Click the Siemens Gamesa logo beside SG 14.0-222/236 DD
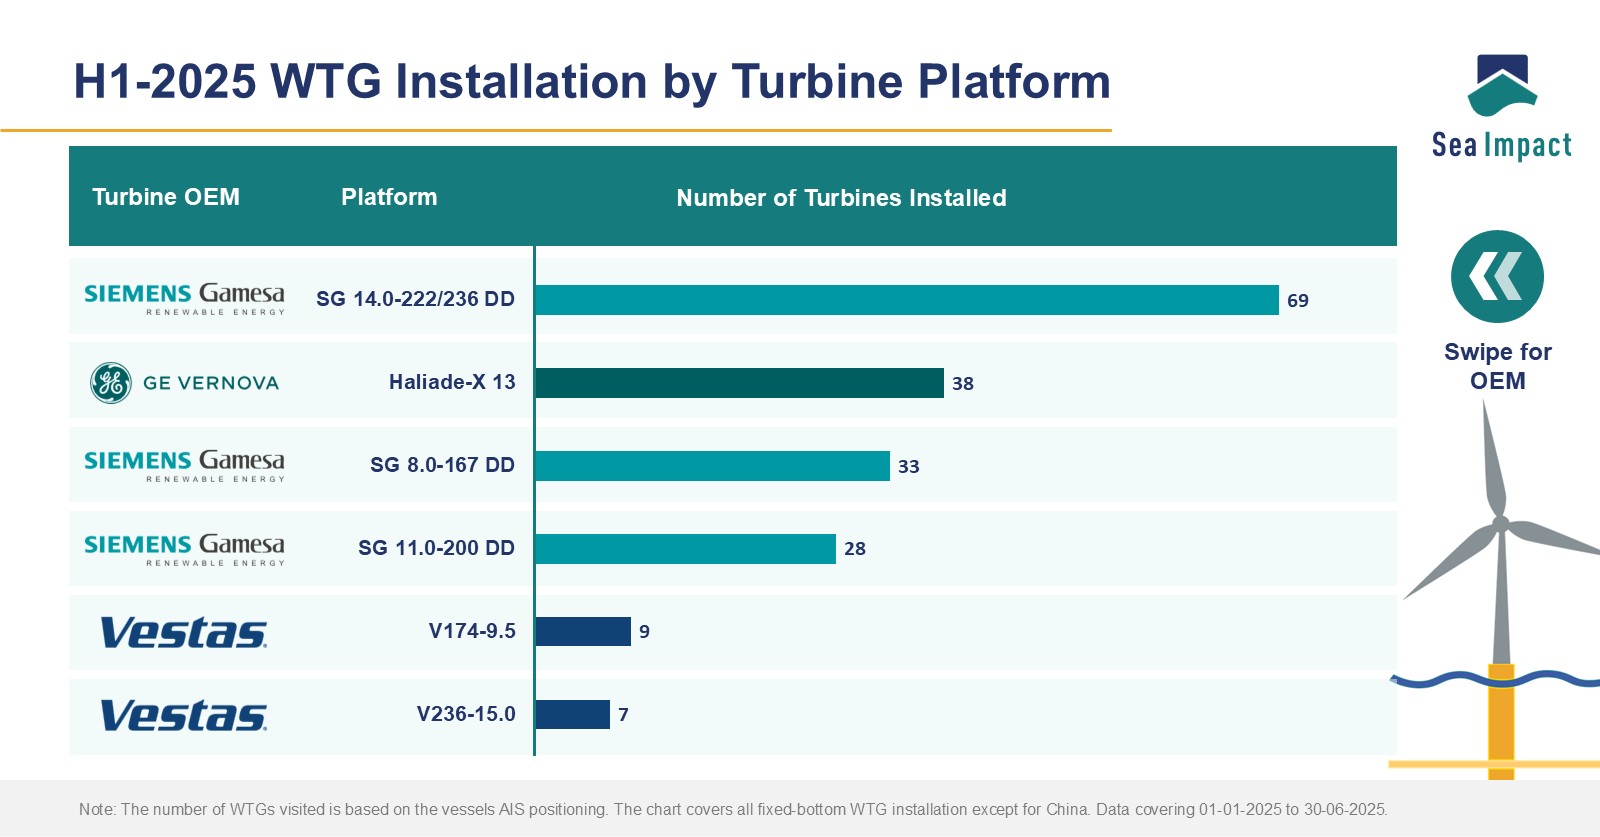Image resolution: width=1600 pixels, height=837 pixels. pos(184,299)
